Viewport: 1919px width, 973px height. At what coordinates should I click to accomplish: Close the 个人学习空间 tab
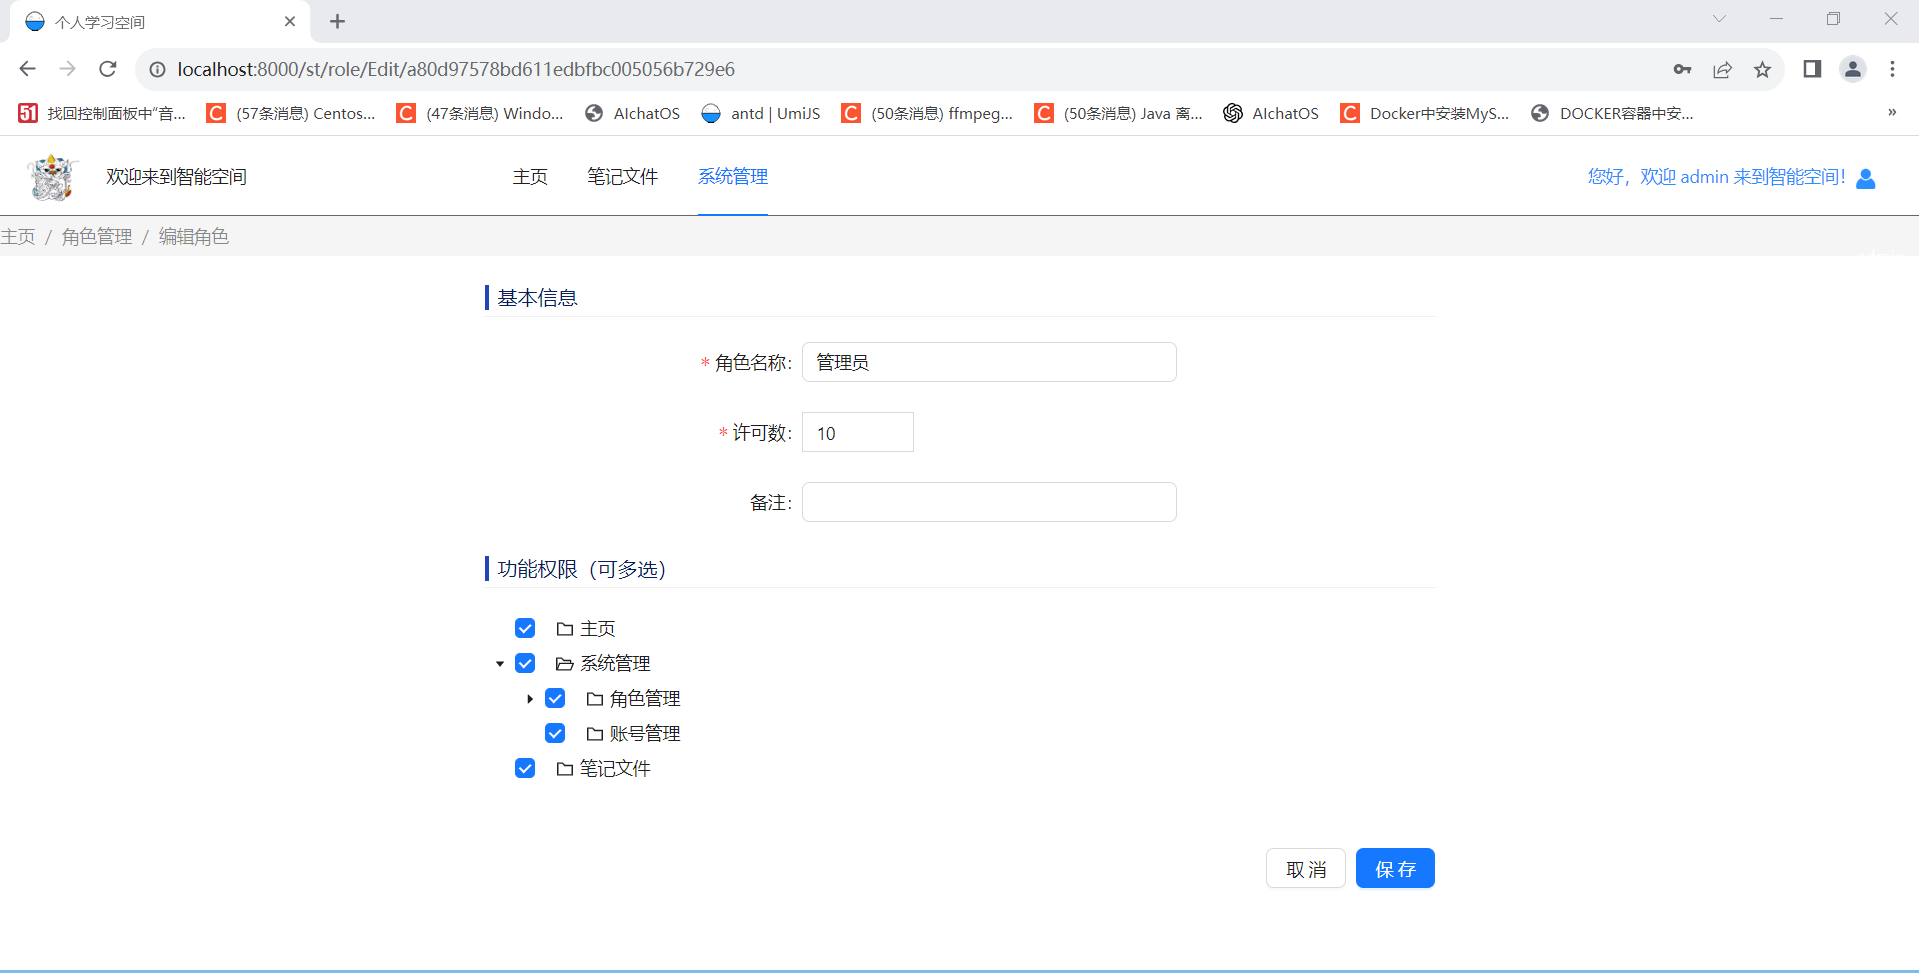pos(290,21)
